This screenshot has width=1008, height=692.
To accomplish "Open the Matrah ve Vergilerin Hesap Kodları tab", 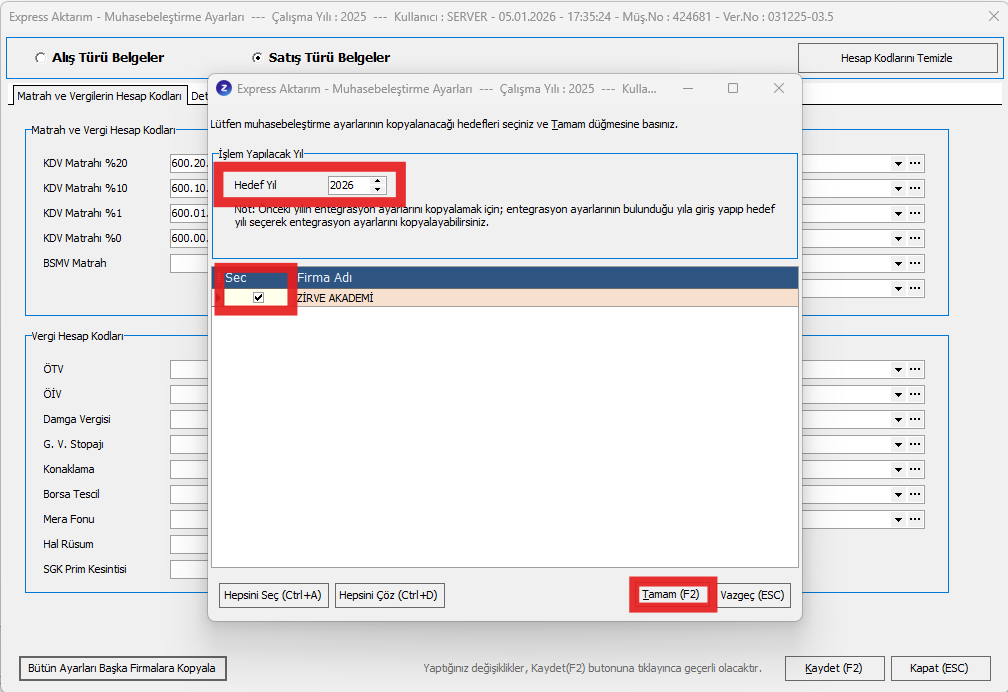I will click(x=100, y=96).
